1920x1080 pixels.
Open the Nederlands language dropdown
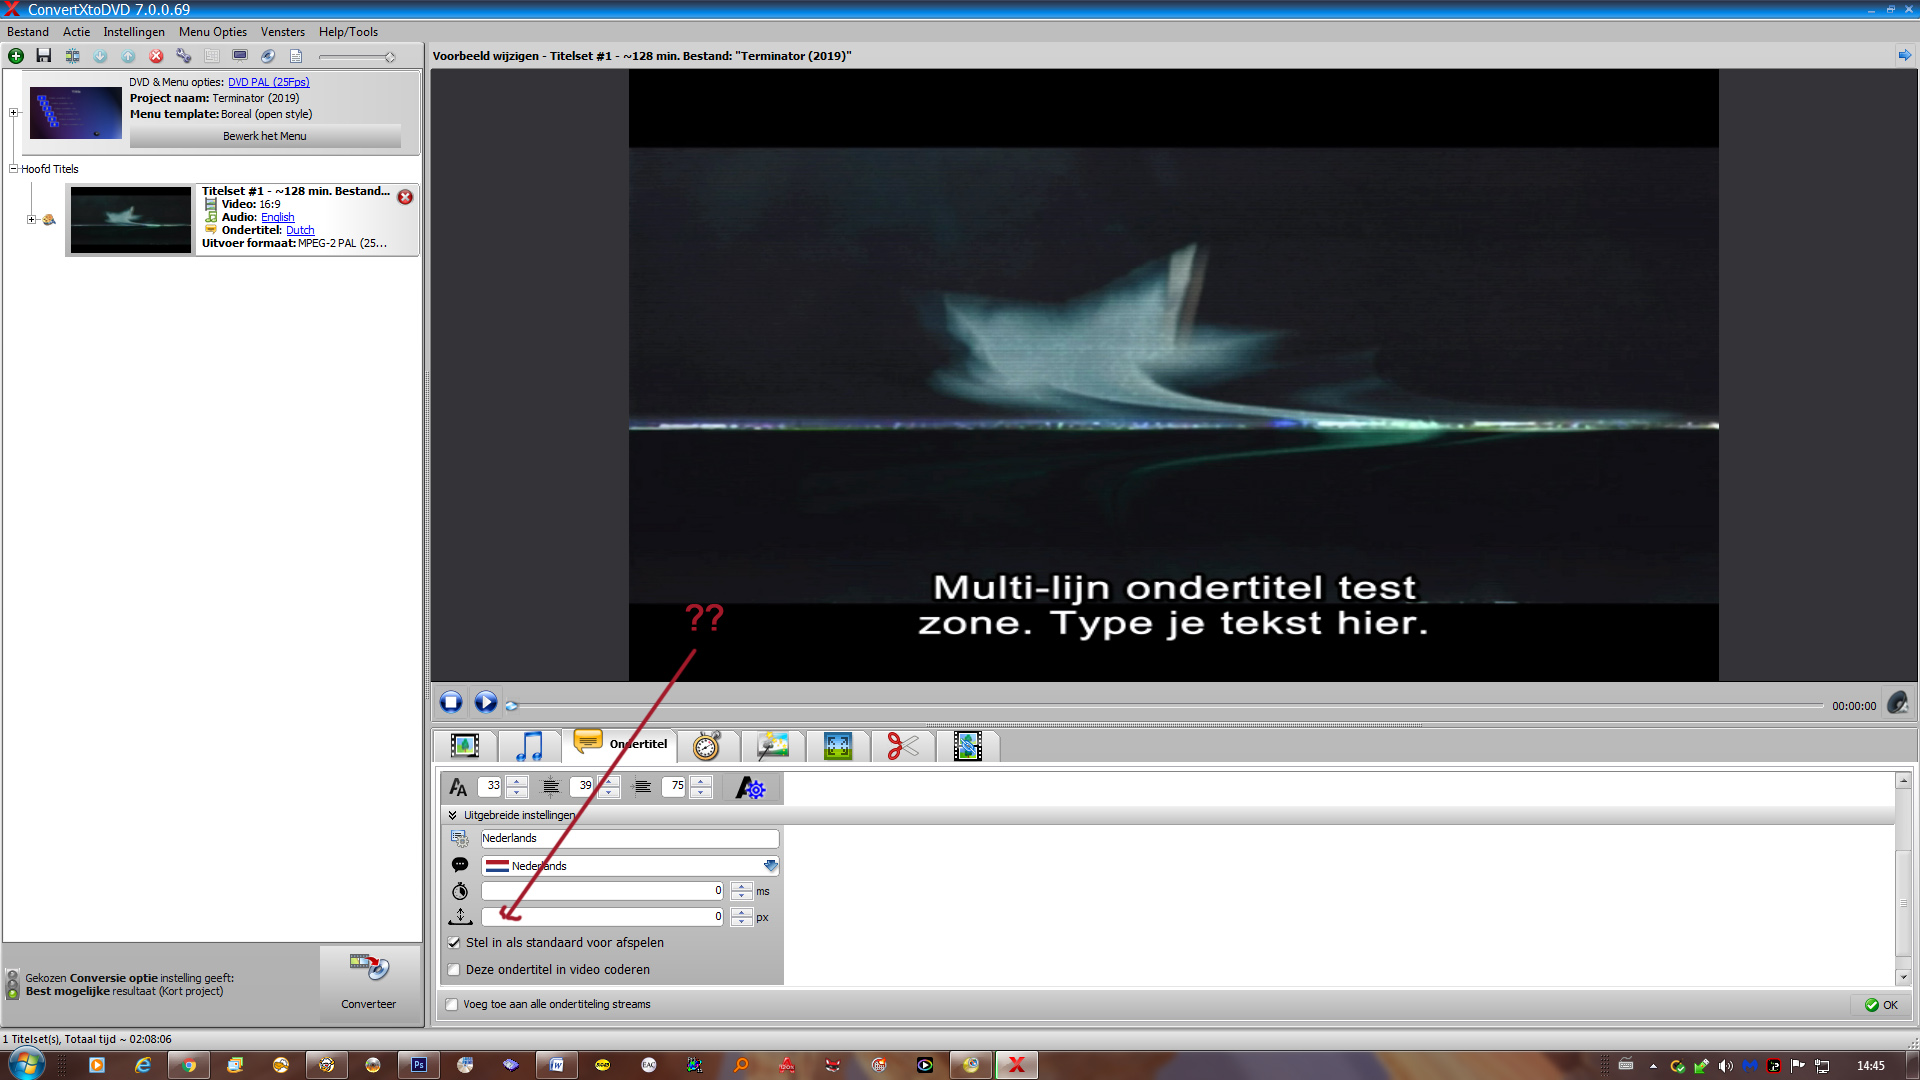click(770, 866)
